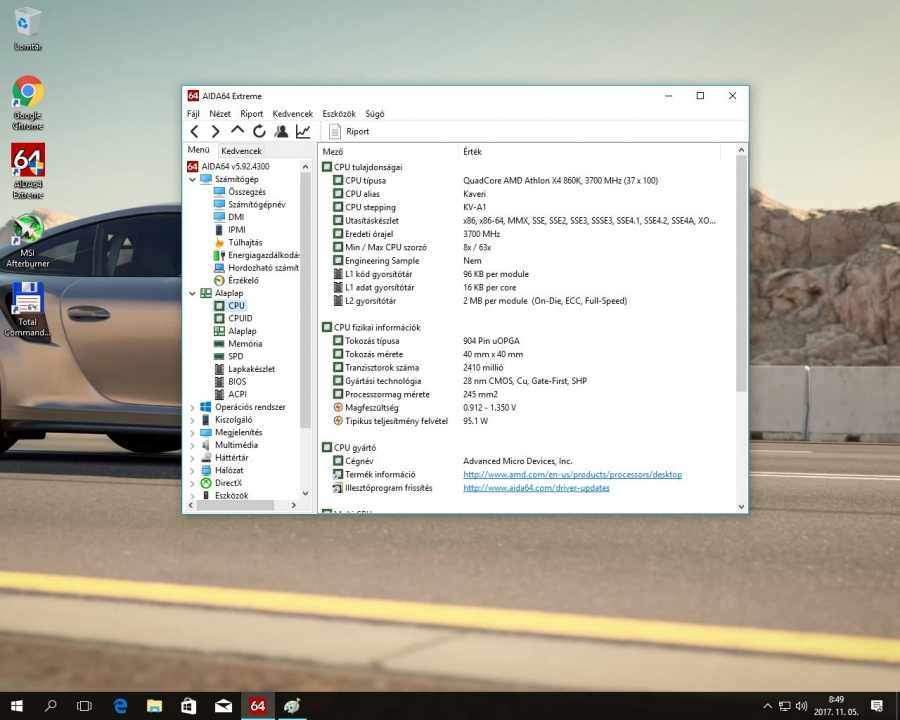
Task: Open Google Chrome from the desktop
Action: pos(28,103)
